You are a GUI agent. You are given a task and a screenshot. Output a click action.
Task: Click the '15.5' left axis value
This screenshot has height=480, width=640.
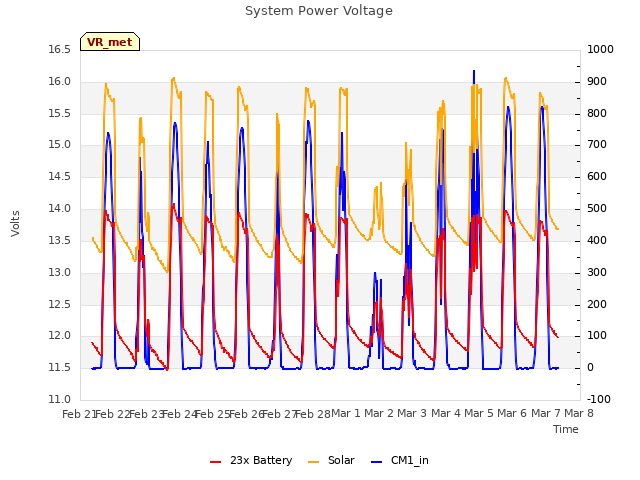pyautogui.click(x=60, y=113)
